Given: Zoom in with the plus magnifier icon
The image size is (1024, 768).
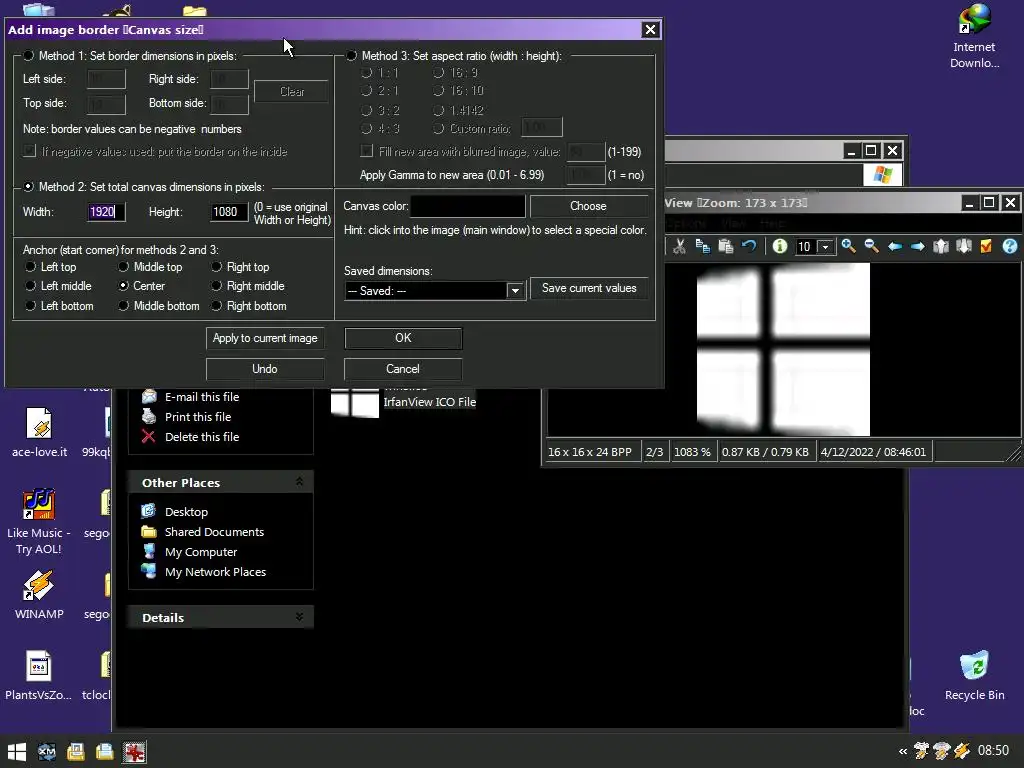Looking at the screenshot, I should click(x=848, y=246).
